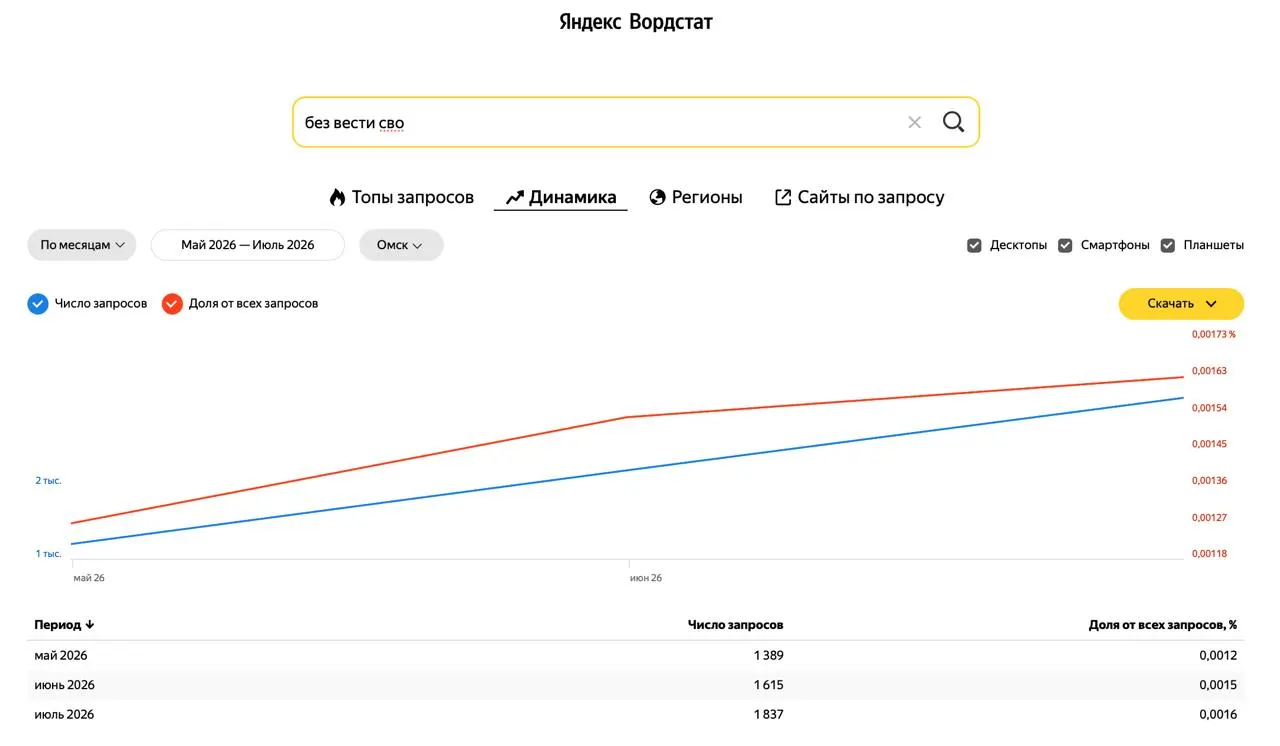Toggle the blue Число запросов series

pos(38,304)
